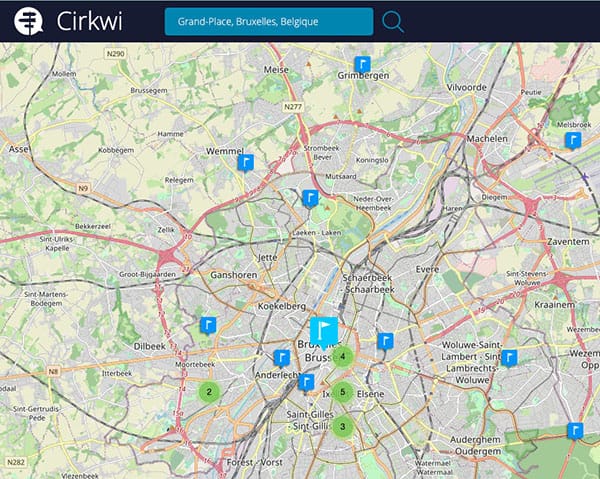Select the flag marker below Wemmel

[246, 162]
